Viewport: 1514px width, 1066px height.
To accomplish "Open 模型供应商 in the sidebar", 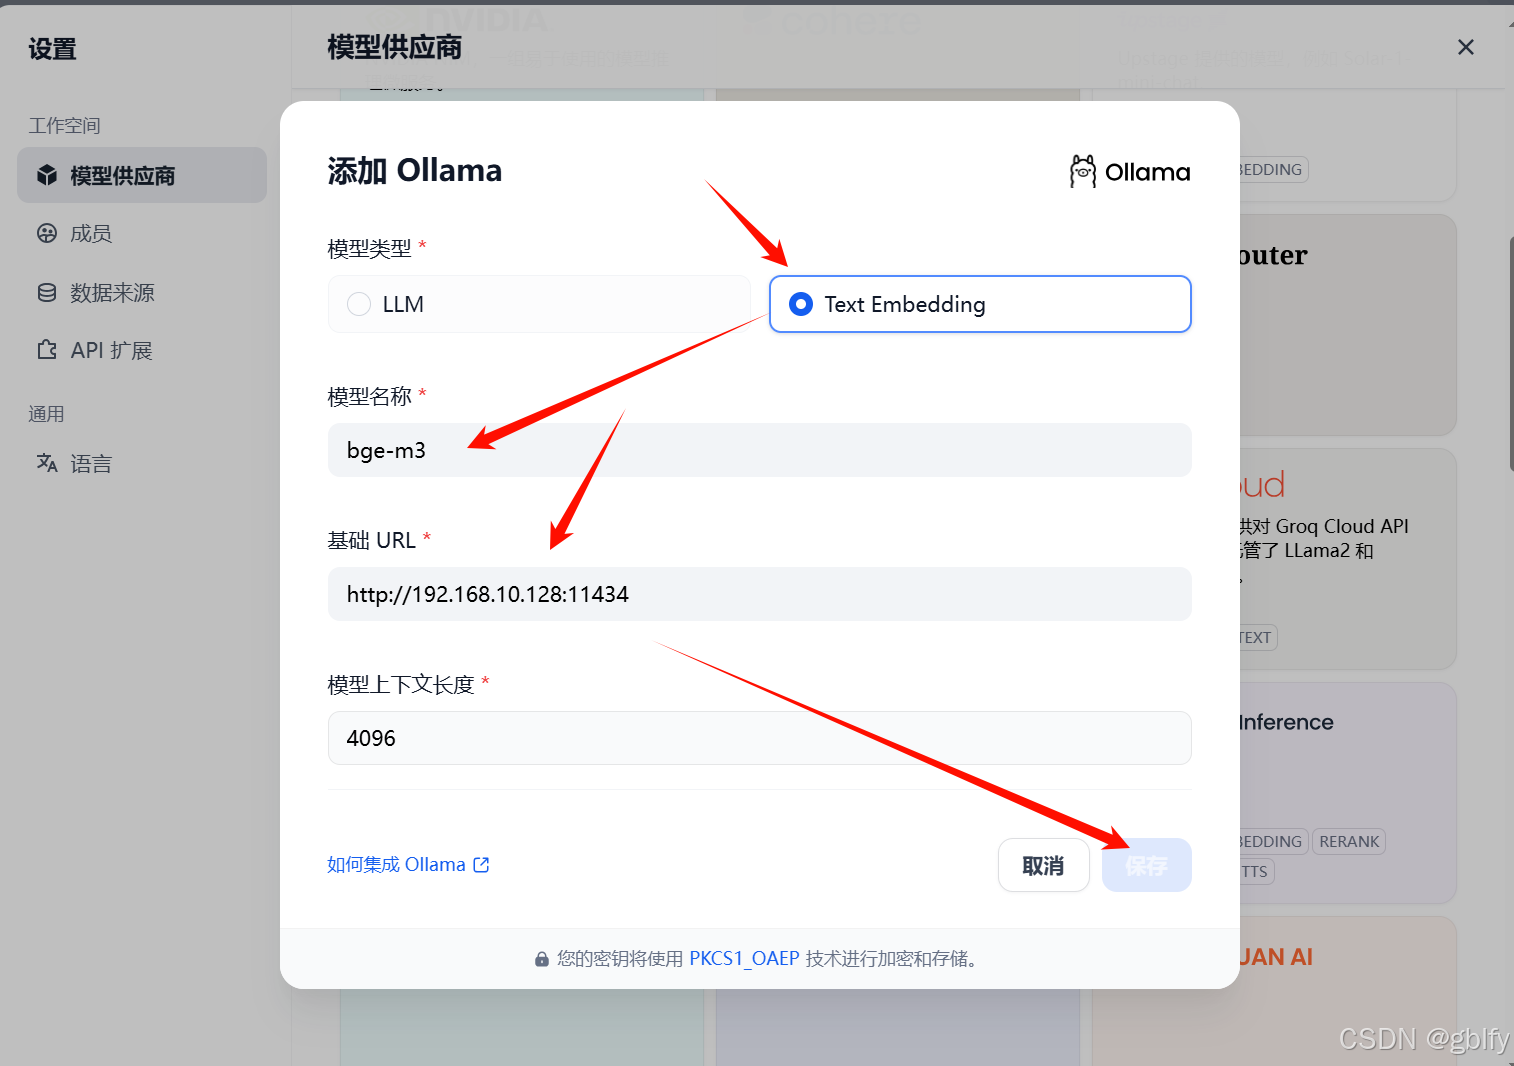I will [x=142, y=175].
